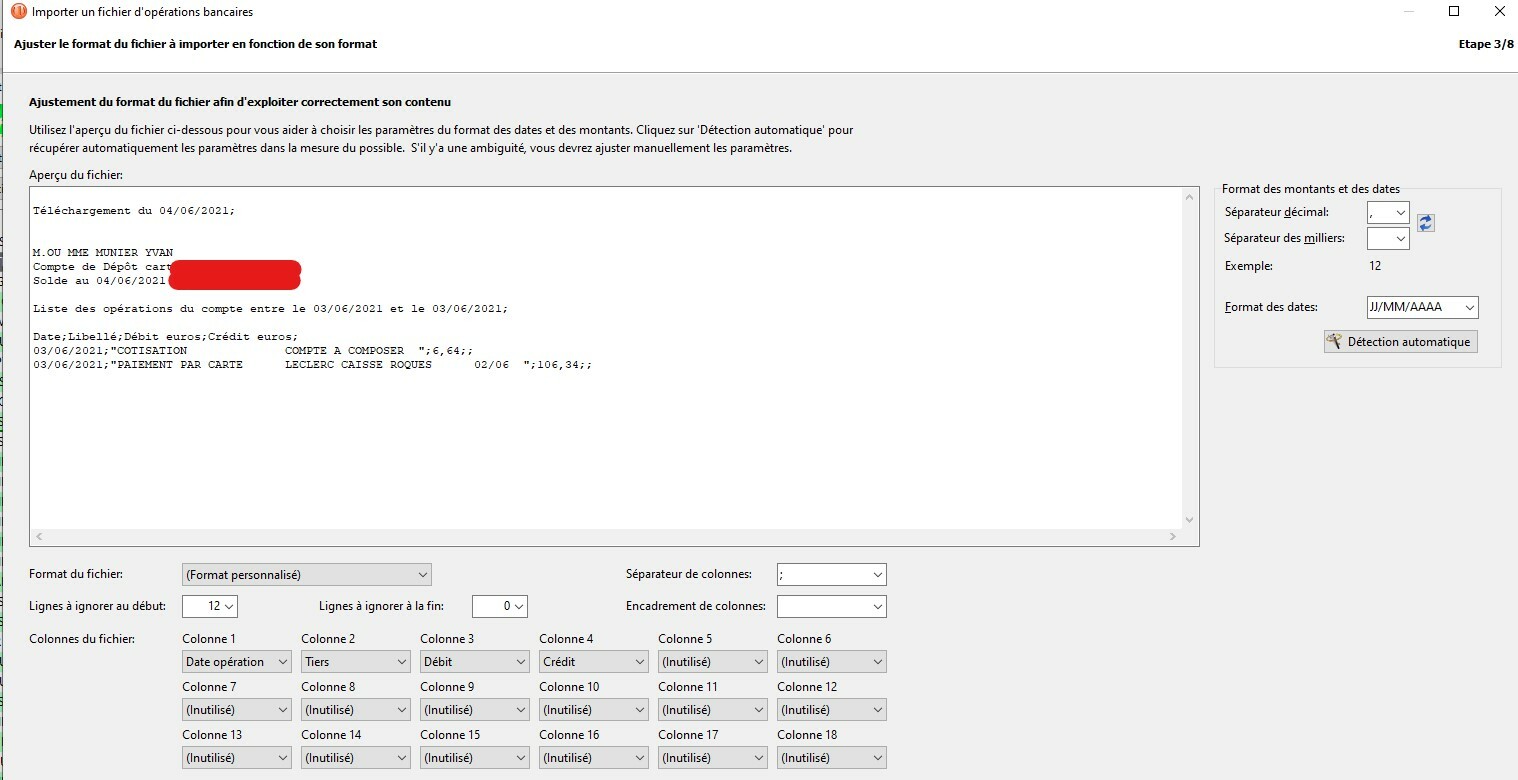Expand the Colonne 8 dropdown
Screen dimensions: 1518x780
click(356, 710)
